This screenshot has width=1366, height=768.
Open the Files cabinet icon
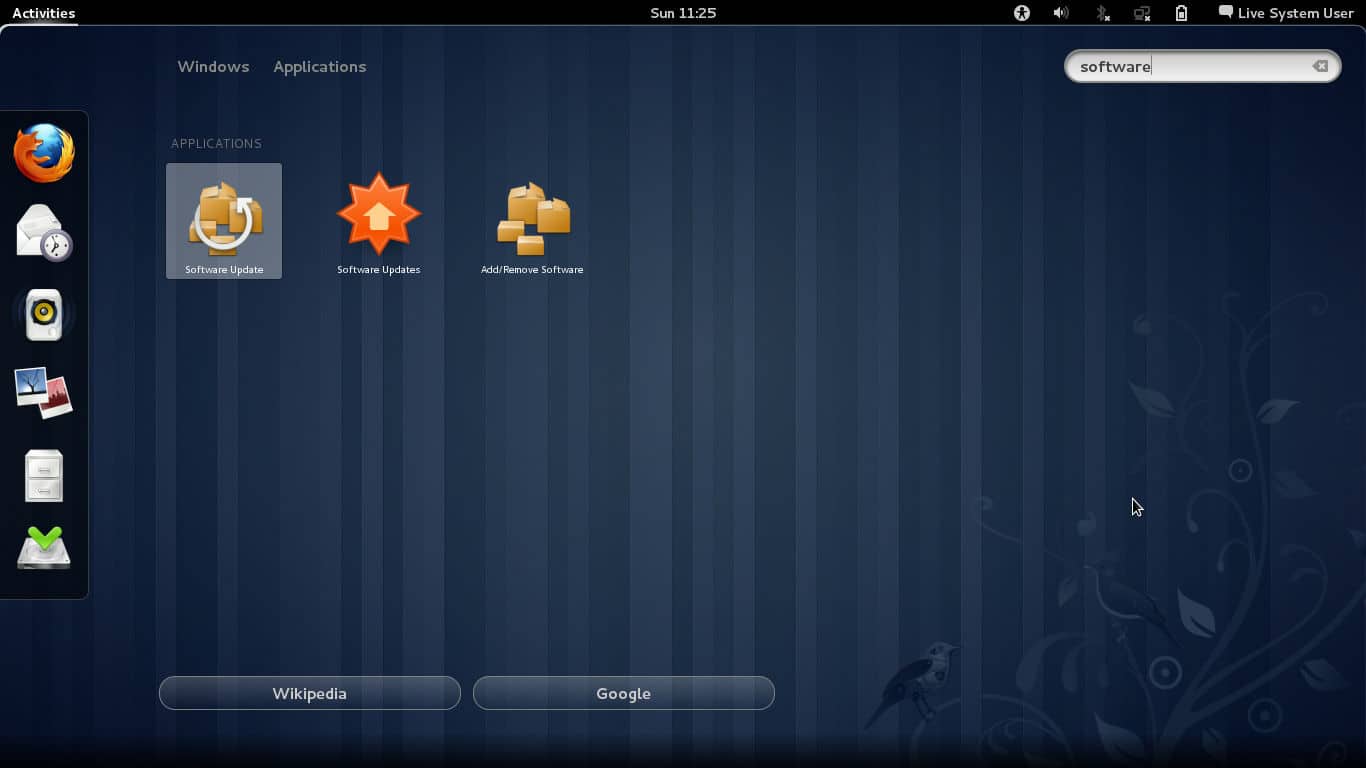click(x=44, y=475)
